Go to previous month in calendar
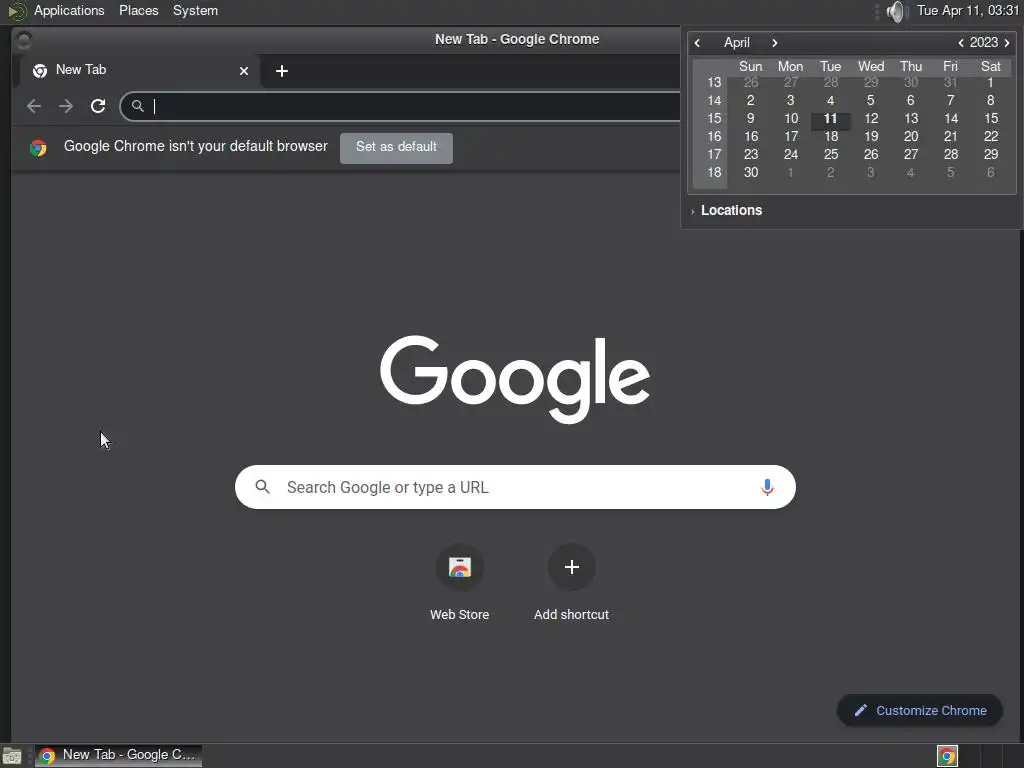Image resolution: width=1024 pixels, height=768 pixels. [697, 43]
